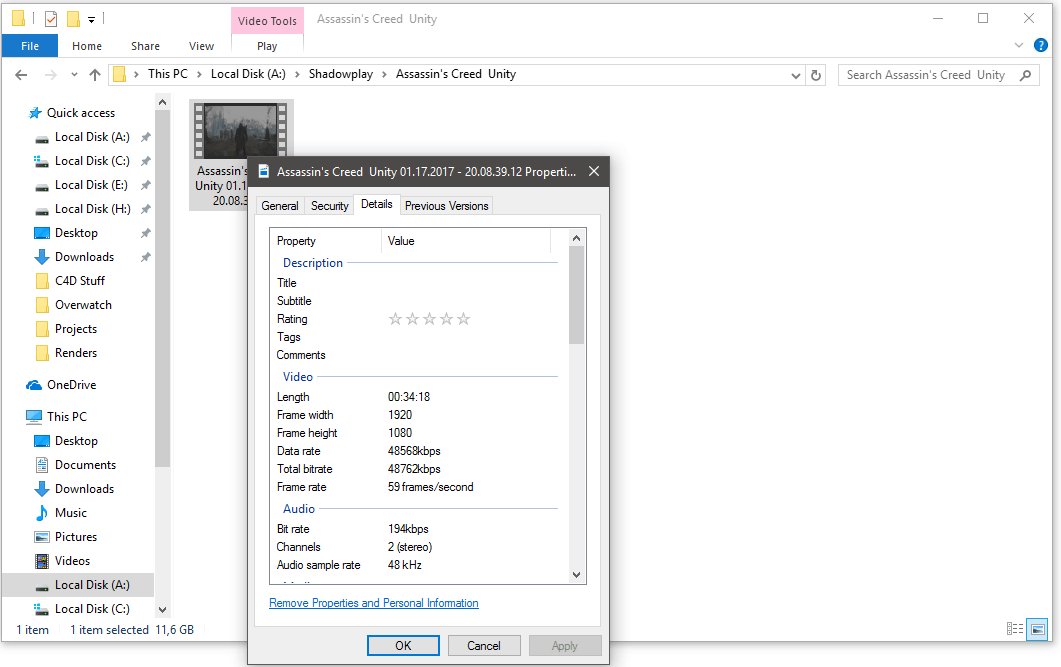
Task: Click the properties list scrollbar thumb
Action: point(577,295)
